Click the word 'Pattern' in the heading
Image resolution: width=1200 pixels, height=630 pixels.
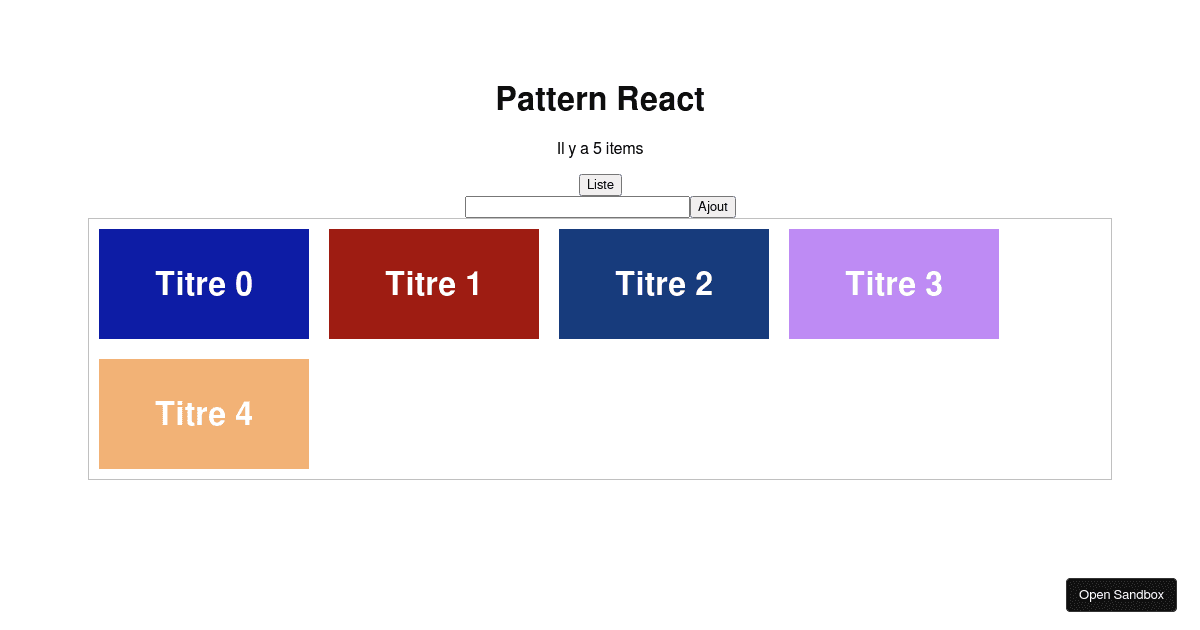pos(551,99)
